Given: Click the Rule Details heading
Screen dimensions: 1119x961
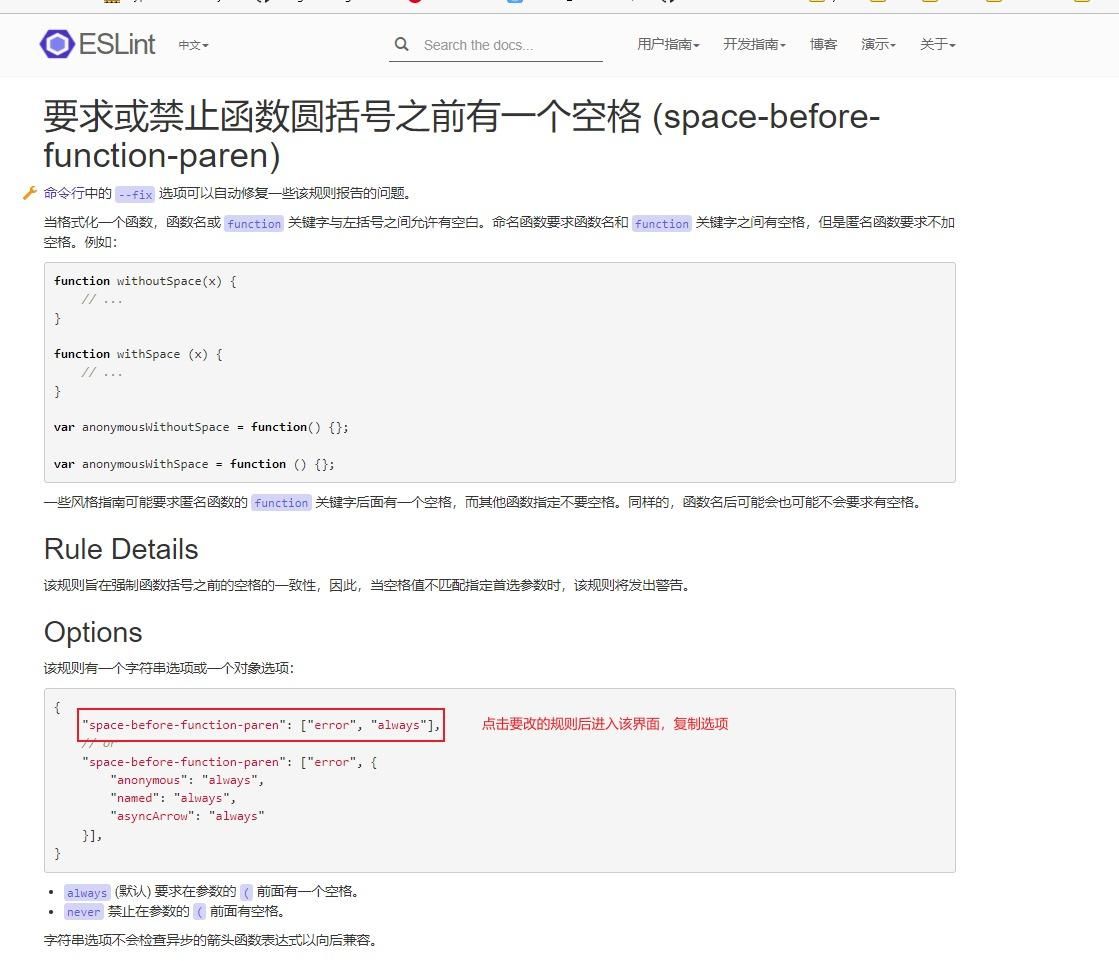Looking at the screenshot, I should (x=121, y=549).
